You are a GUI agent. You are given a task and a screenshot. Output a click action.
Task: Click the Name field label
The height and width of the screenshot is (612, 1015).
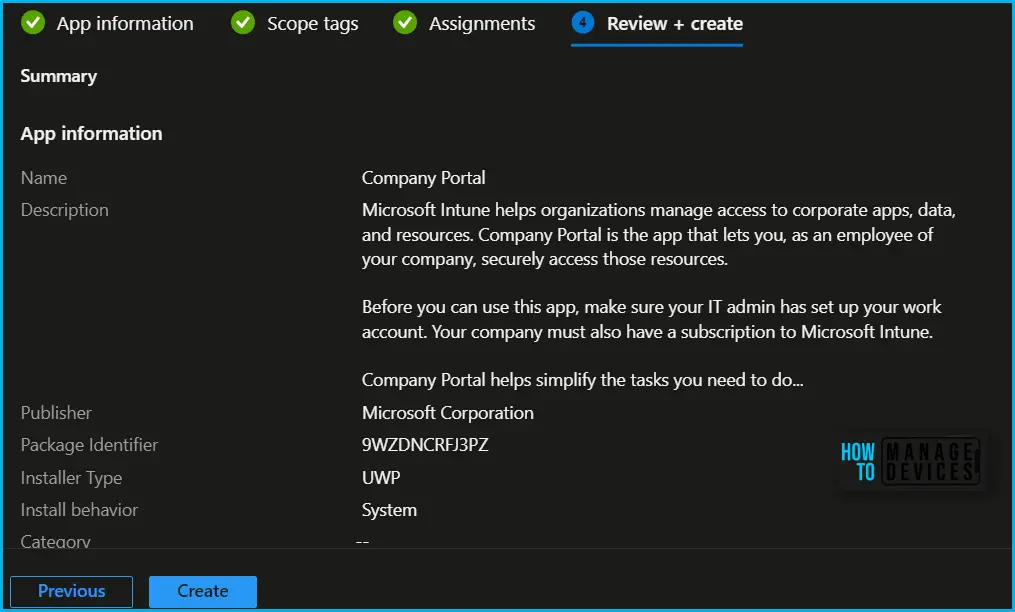pos(43,178)
